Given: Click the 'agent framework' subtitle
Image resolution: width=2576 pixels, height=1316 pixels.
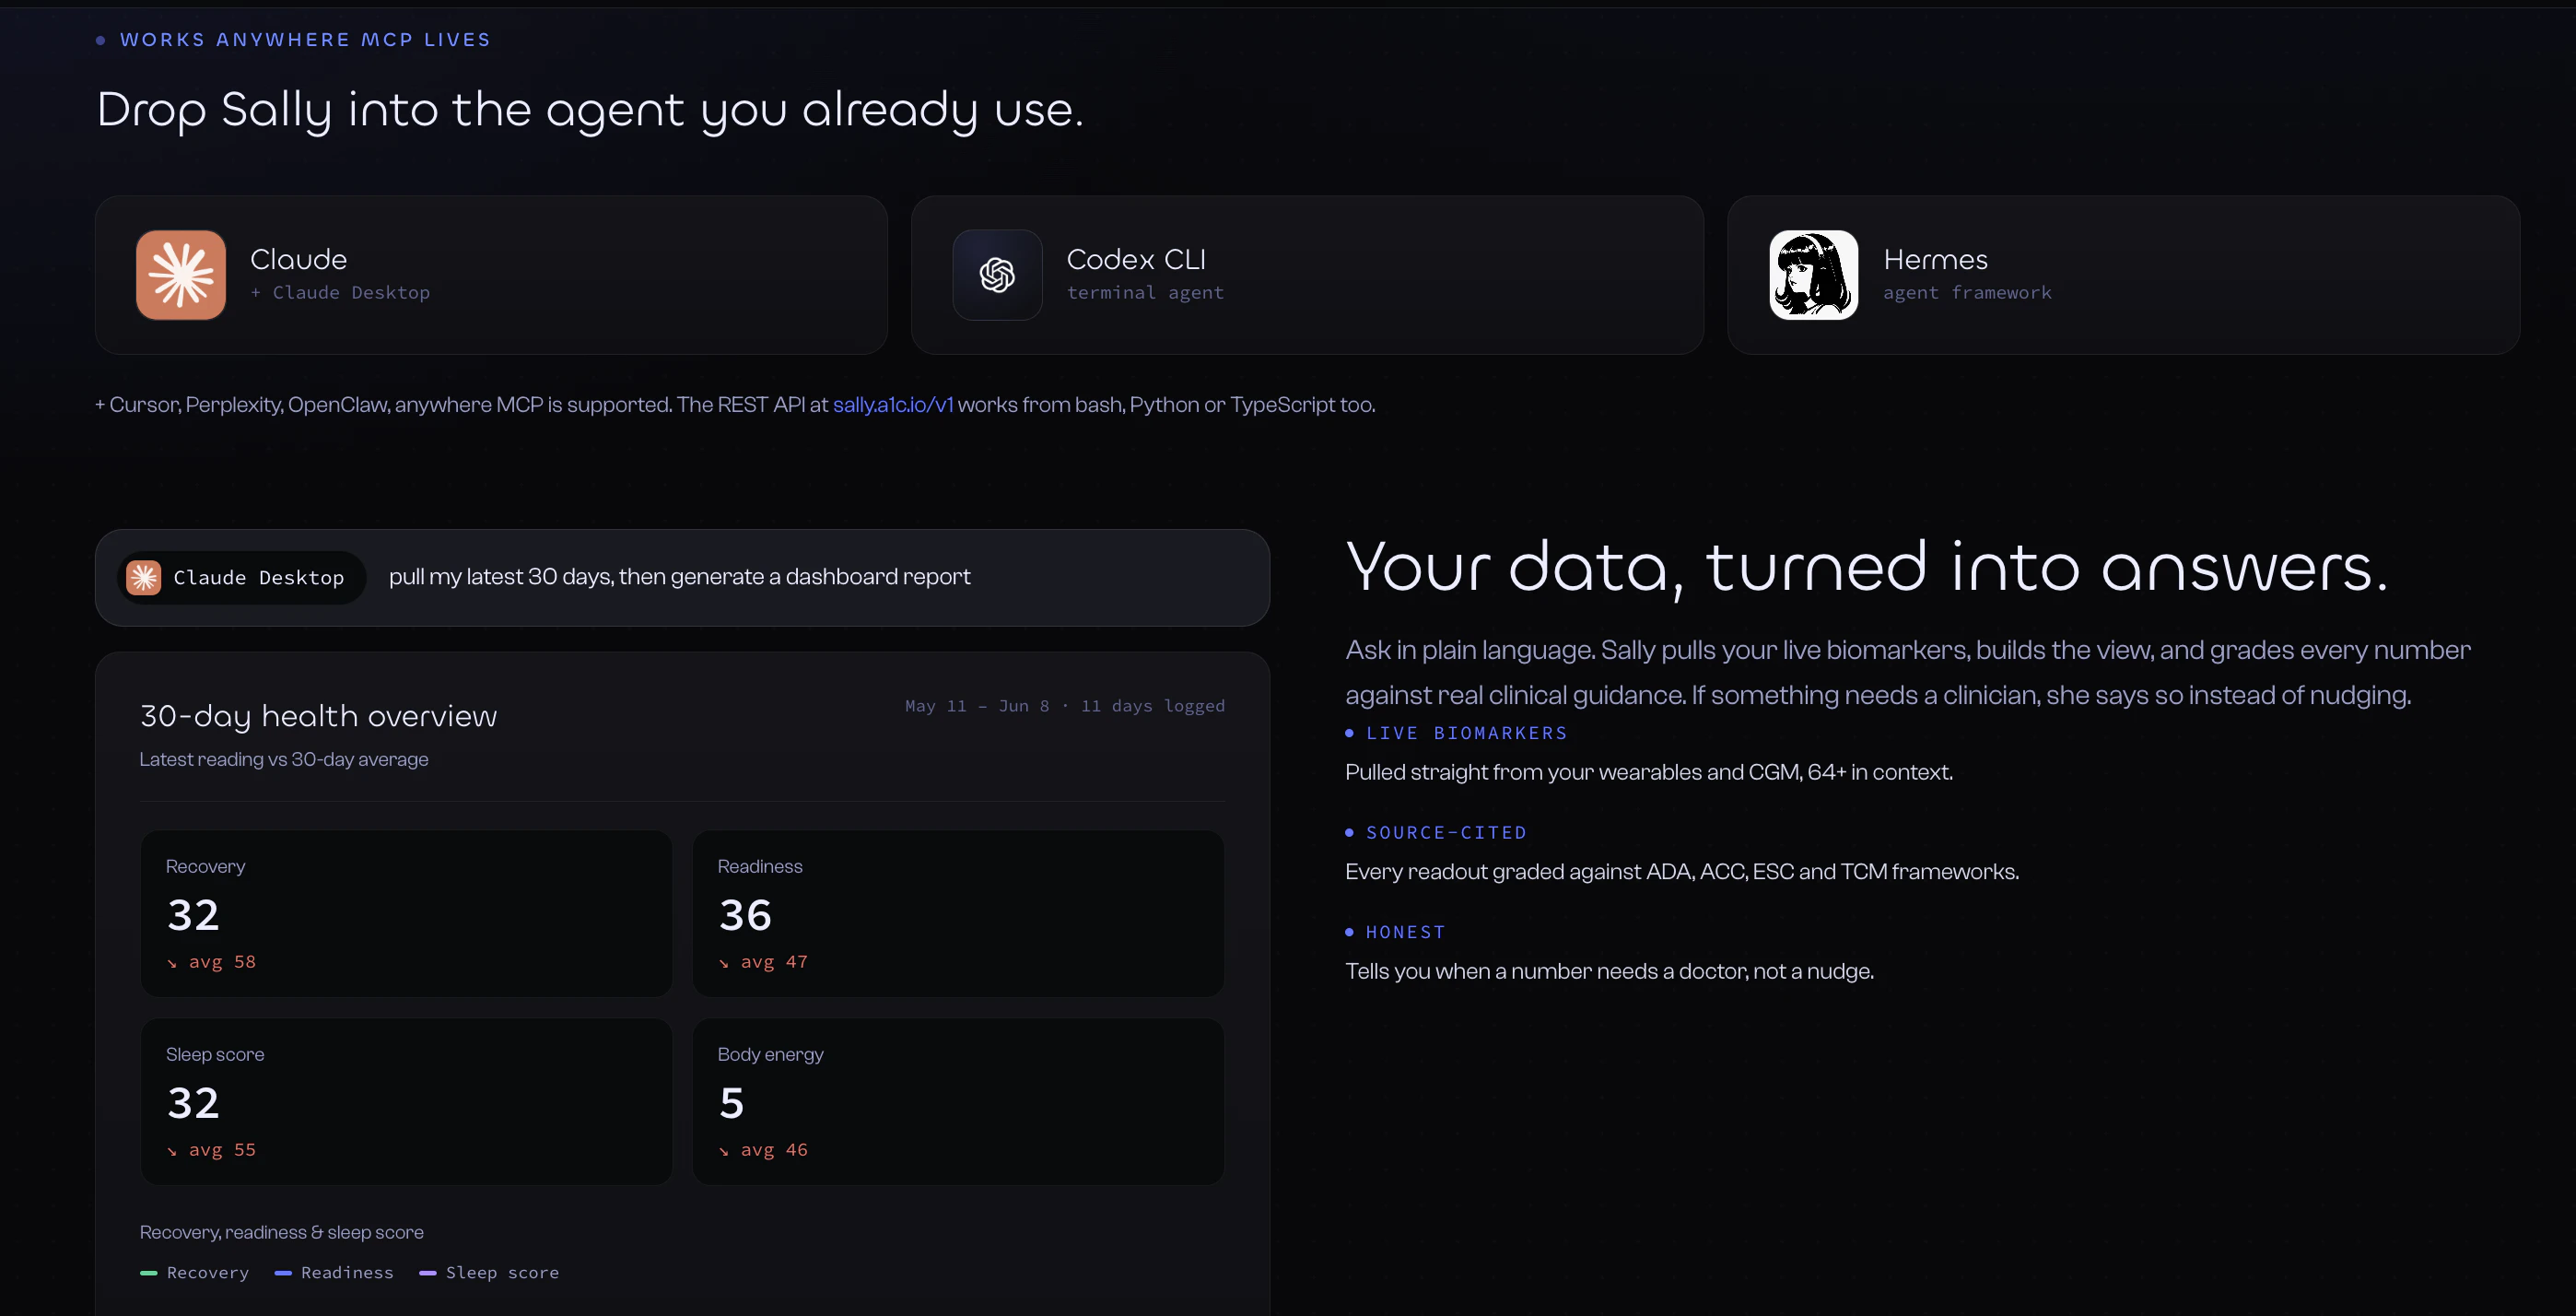Looking at the screenshot, I should (x=1967, y=292).
